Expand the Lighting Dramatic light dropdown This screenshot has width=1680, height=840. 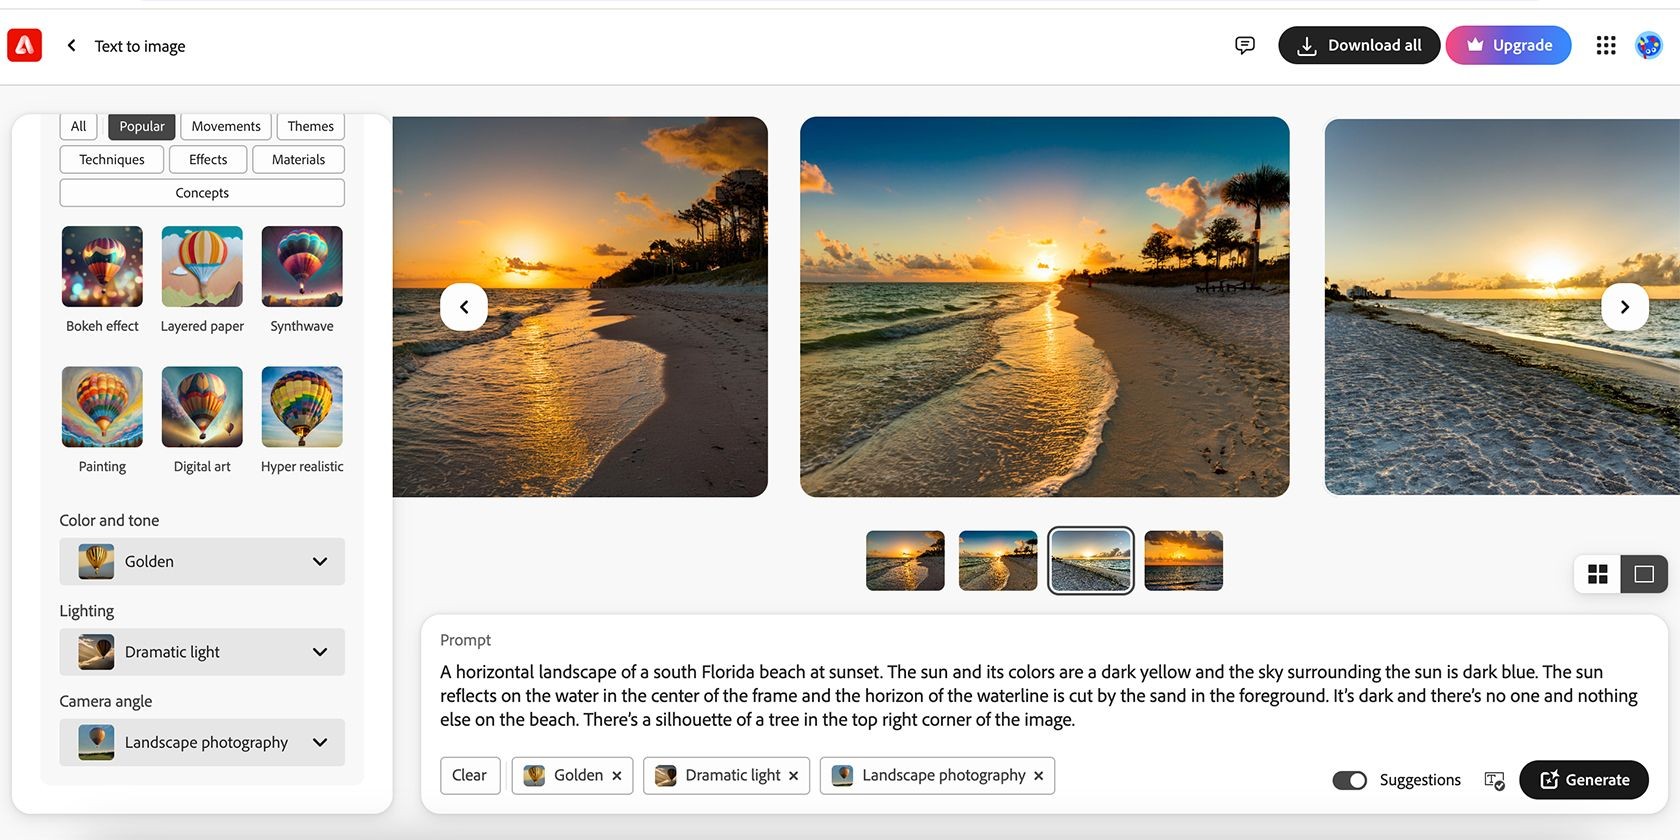click(202, 652)
